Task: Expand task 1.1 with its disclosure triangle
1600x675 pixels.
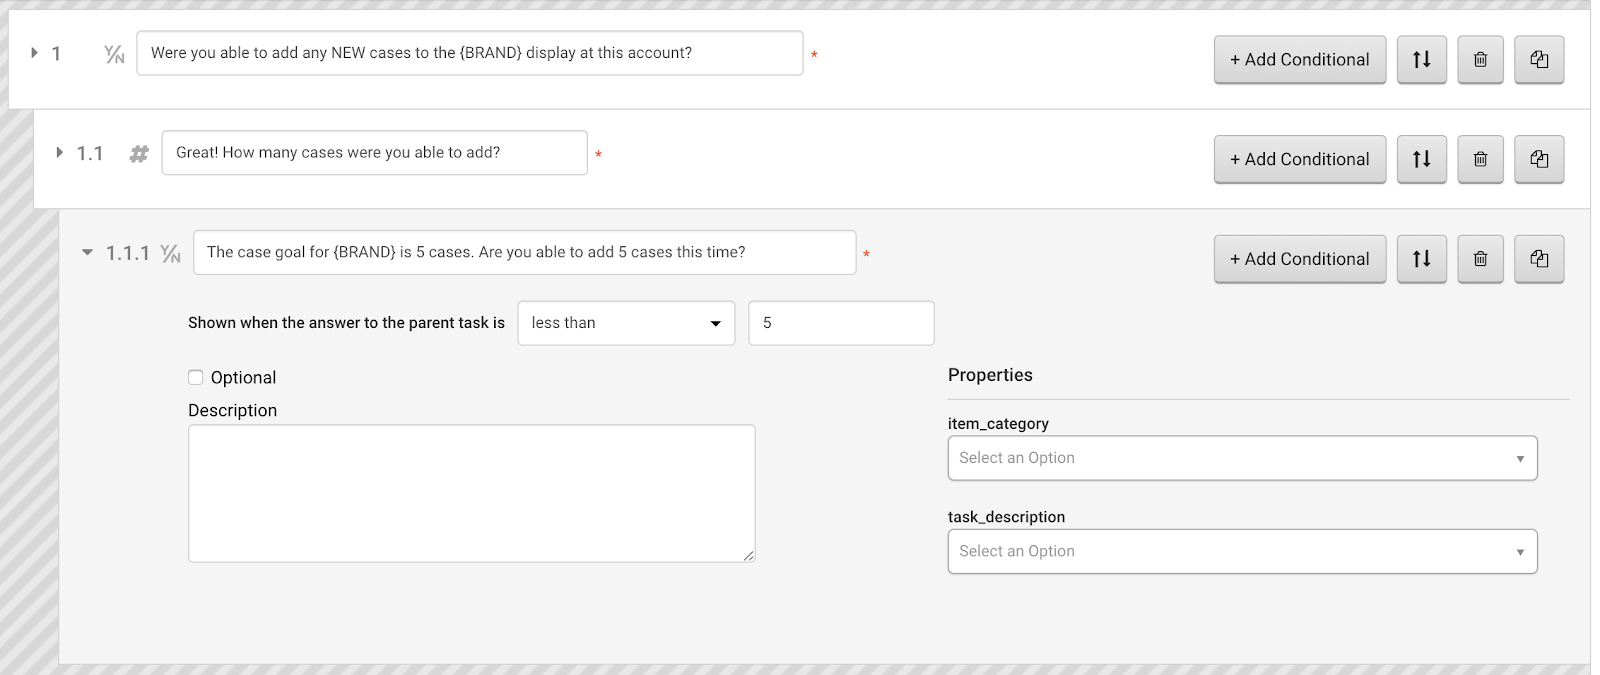Action: (59, 153)
